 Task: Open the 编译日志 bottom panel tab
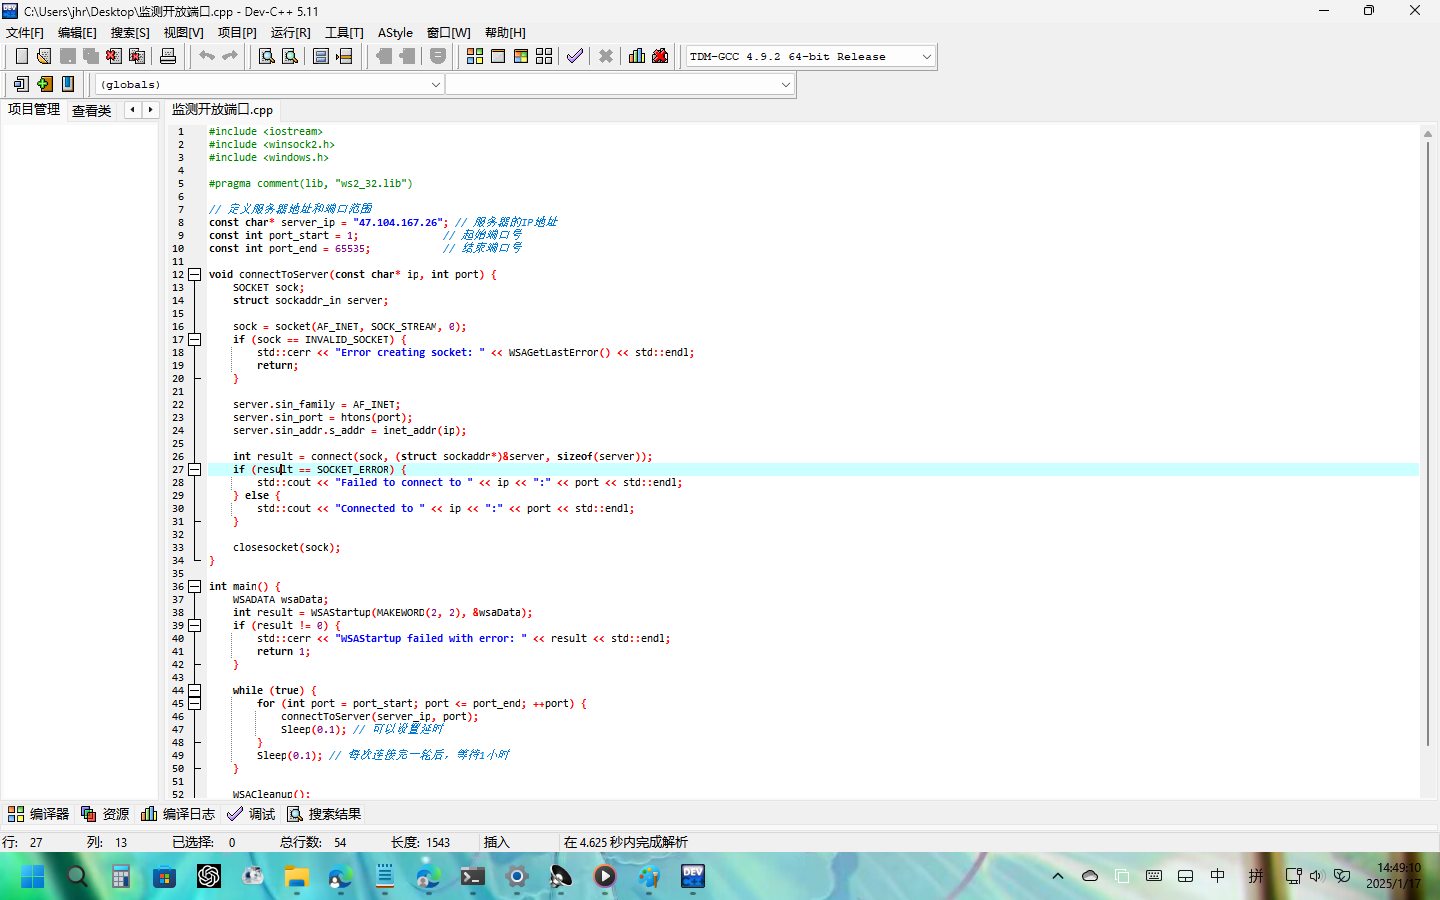[x=179, y=814]
